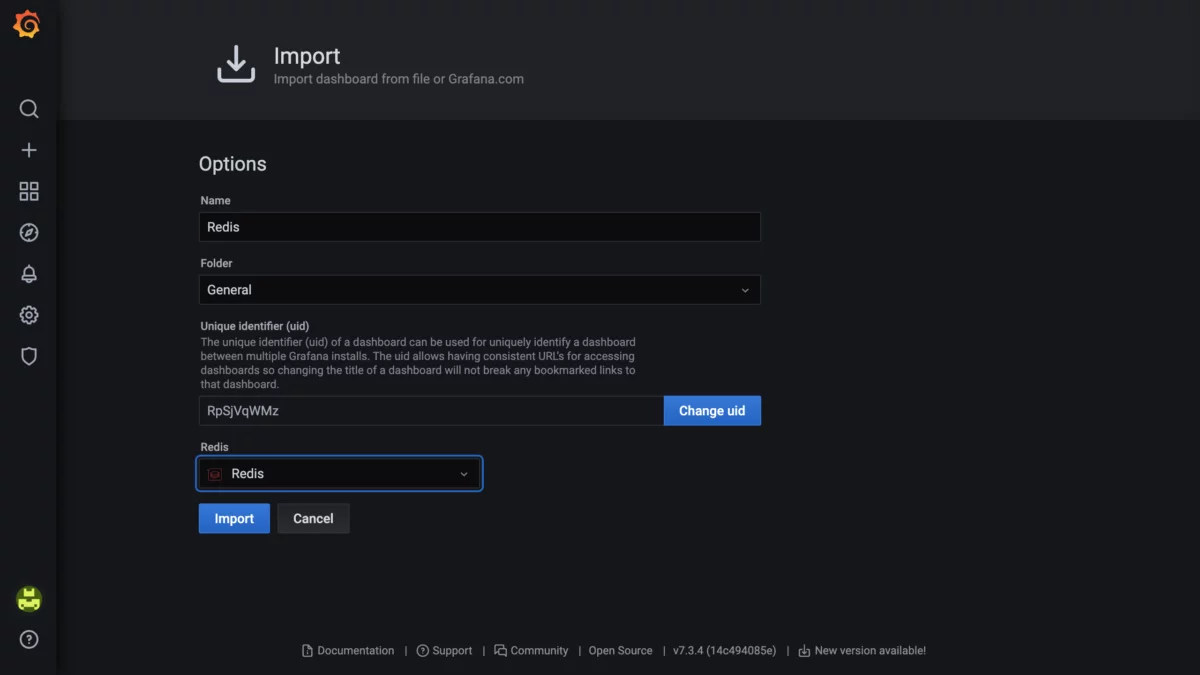
Task: Focus the Name input field
Action: [480, 227]
